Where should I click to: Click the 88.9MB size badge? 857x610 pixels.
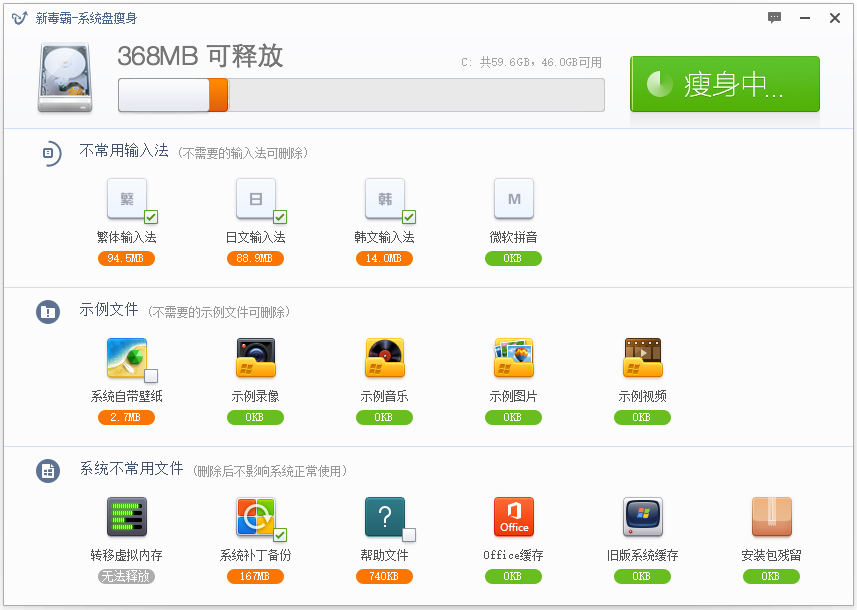point(255,259)
